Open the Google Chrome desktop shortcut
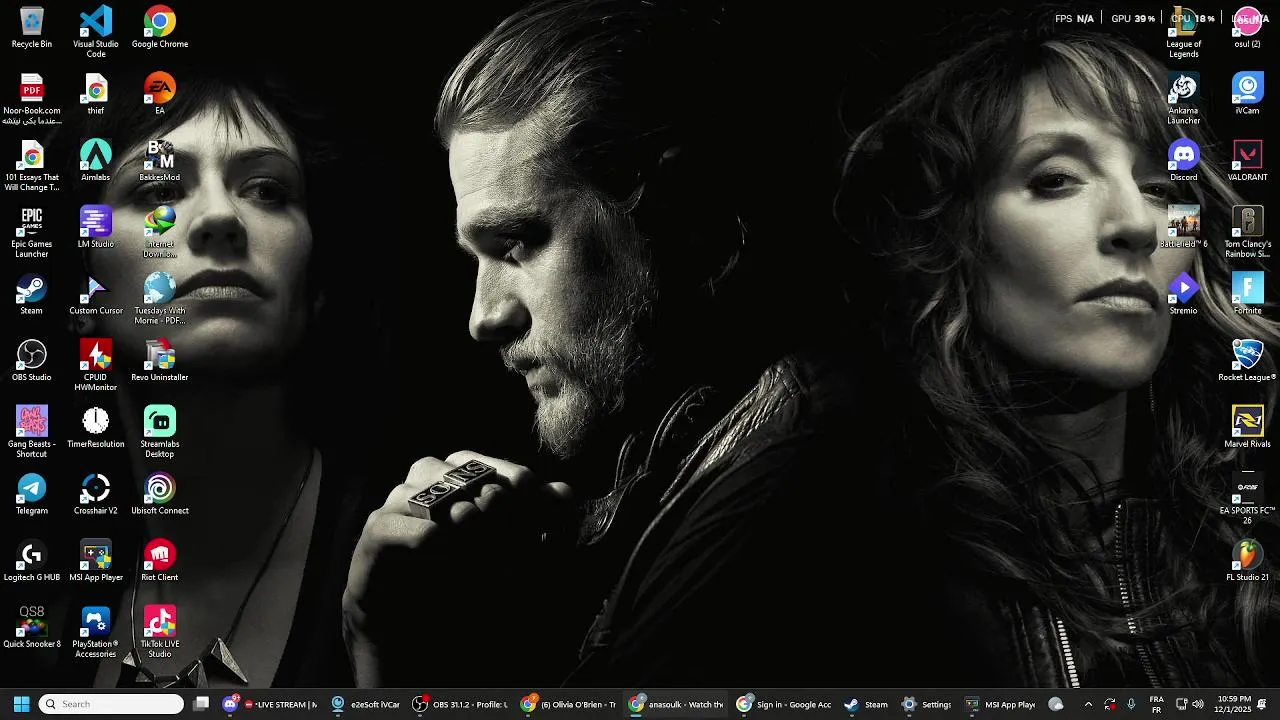Image resolution: width=1280 pixels, height=720 pixels. pyautogui.click(x=160, y=27)
